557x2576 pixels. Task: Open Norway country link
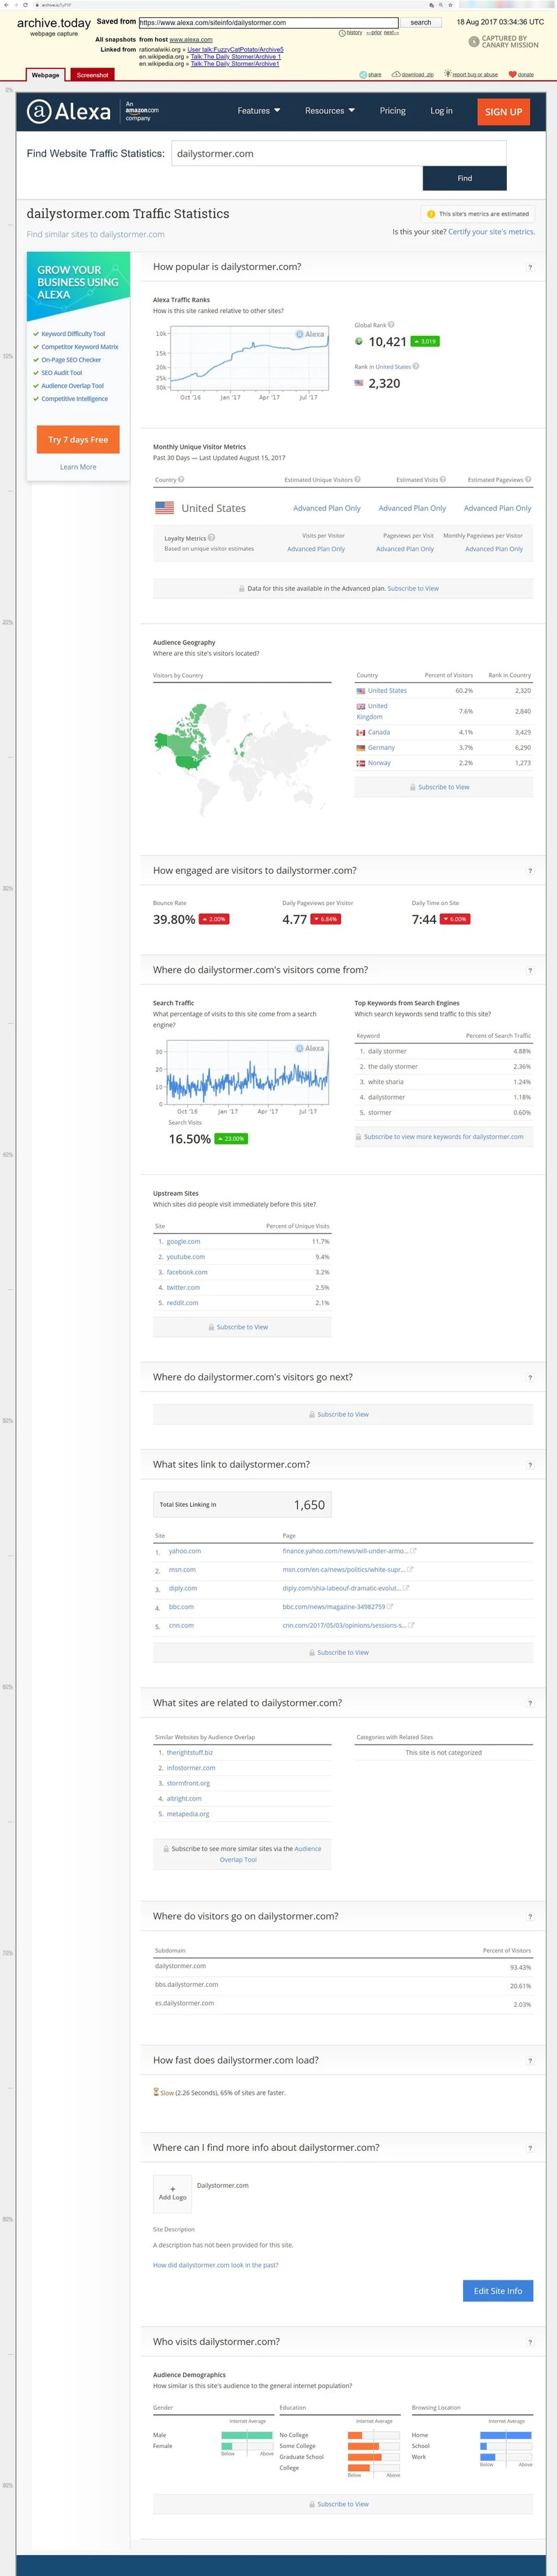[x=379, y=763]
